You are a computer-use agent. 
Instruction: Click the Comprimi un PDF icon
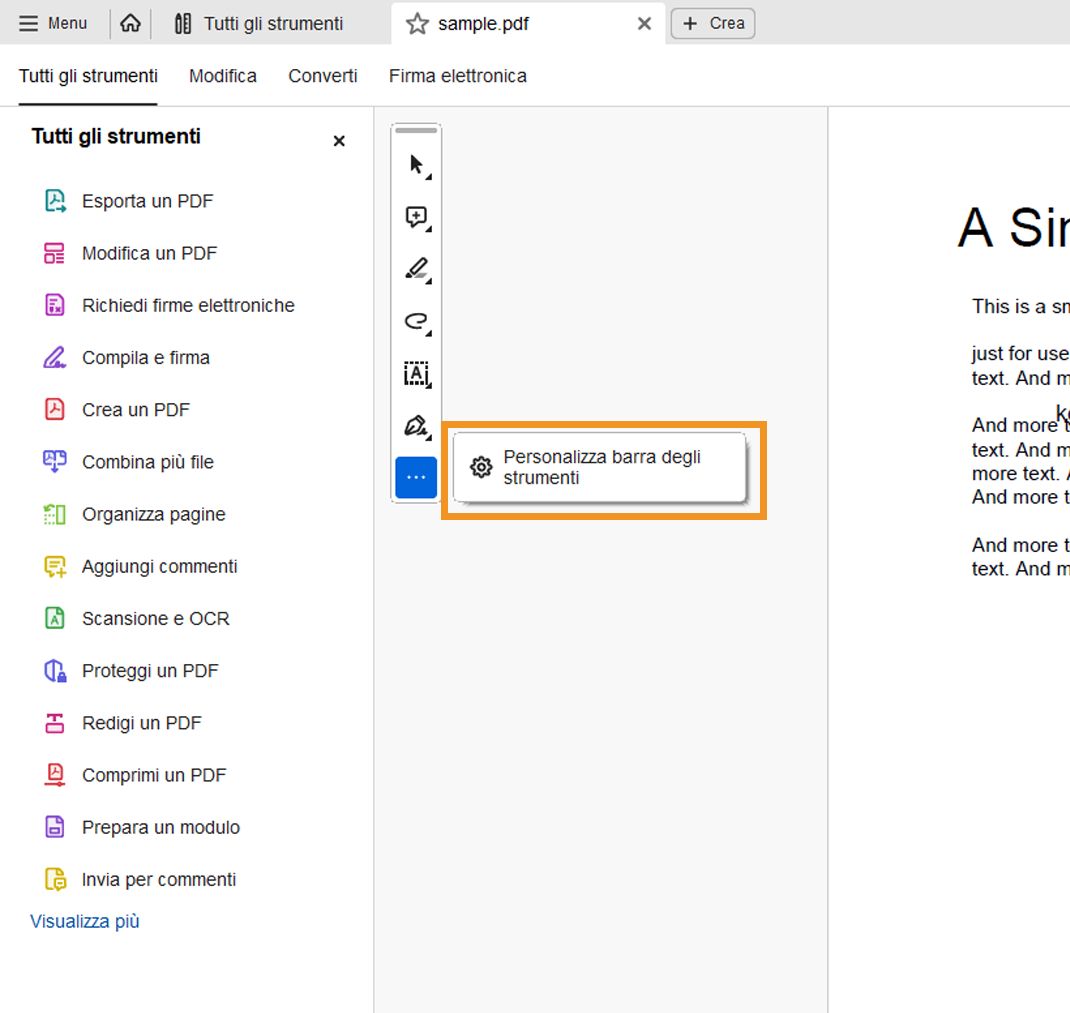[55, 775]
